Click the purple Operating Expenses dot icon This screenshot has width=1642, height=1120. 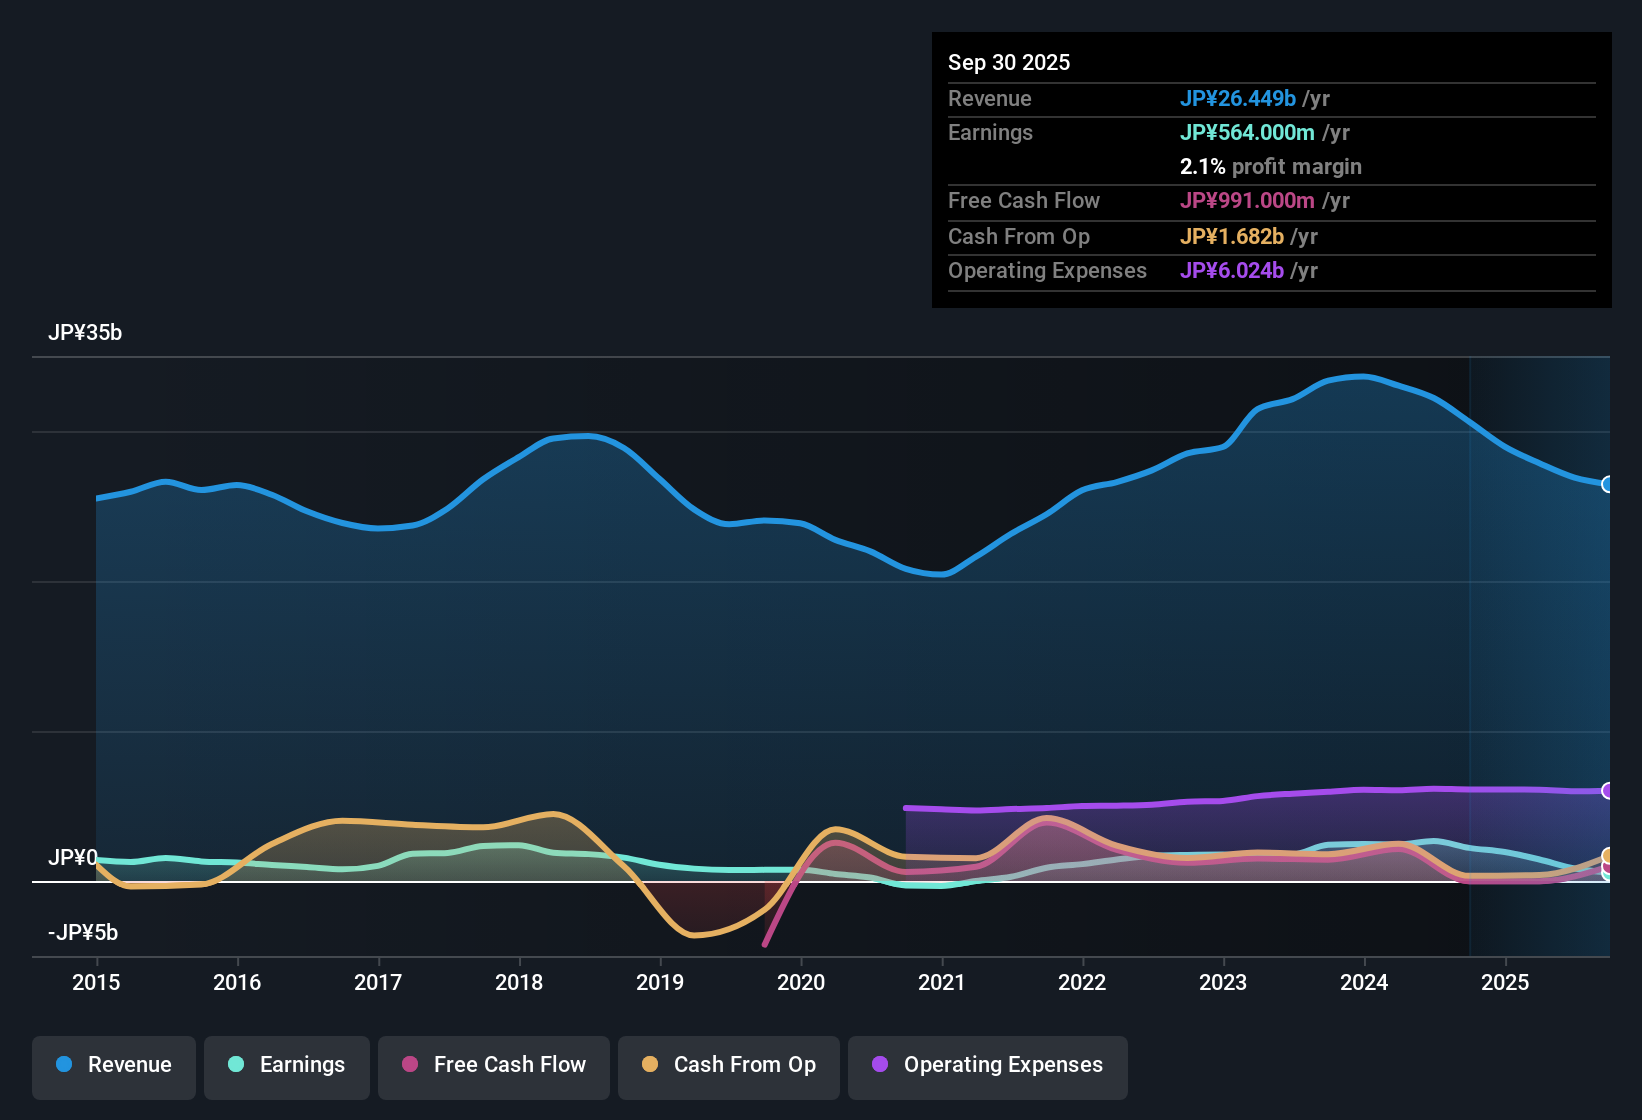pyautogui.click(x=880, y=1065)
